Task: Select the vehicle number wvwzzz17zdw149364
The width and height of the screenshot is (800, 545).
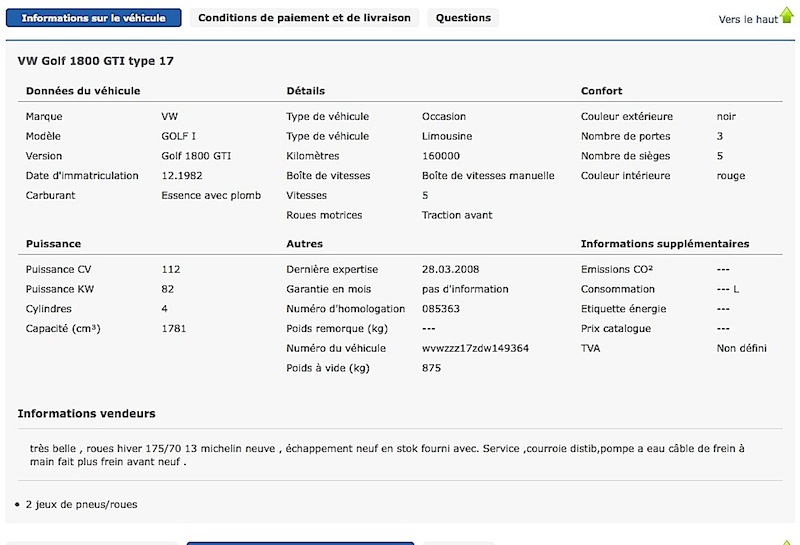Action: [x=475, y=349]
